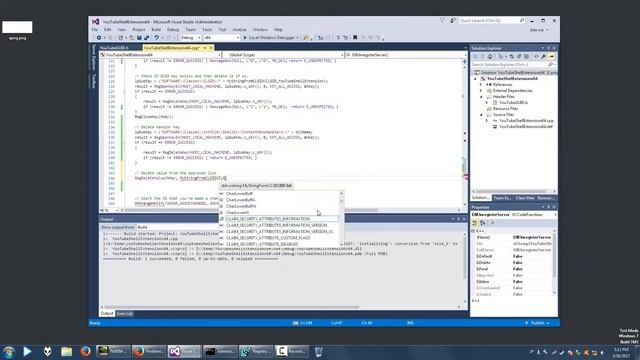Open the Toolbox side tab

click(x=93, y=81)
